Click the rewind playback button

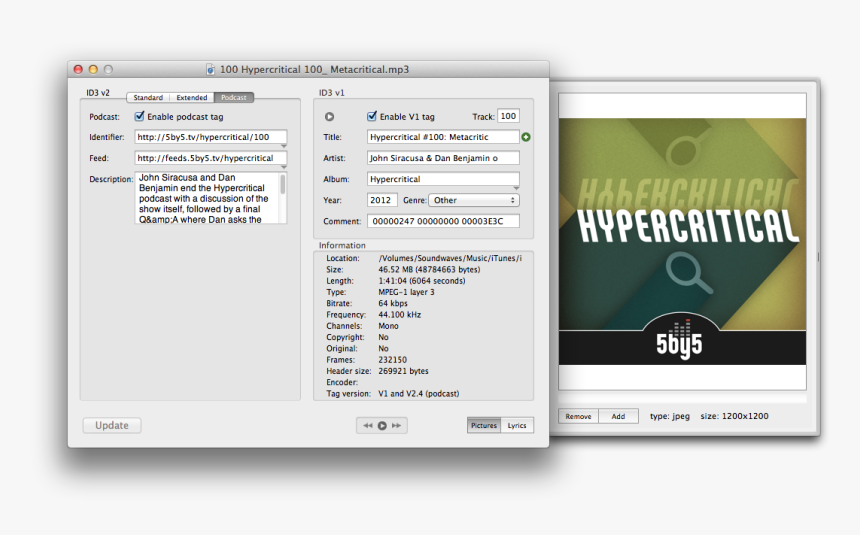368,425
